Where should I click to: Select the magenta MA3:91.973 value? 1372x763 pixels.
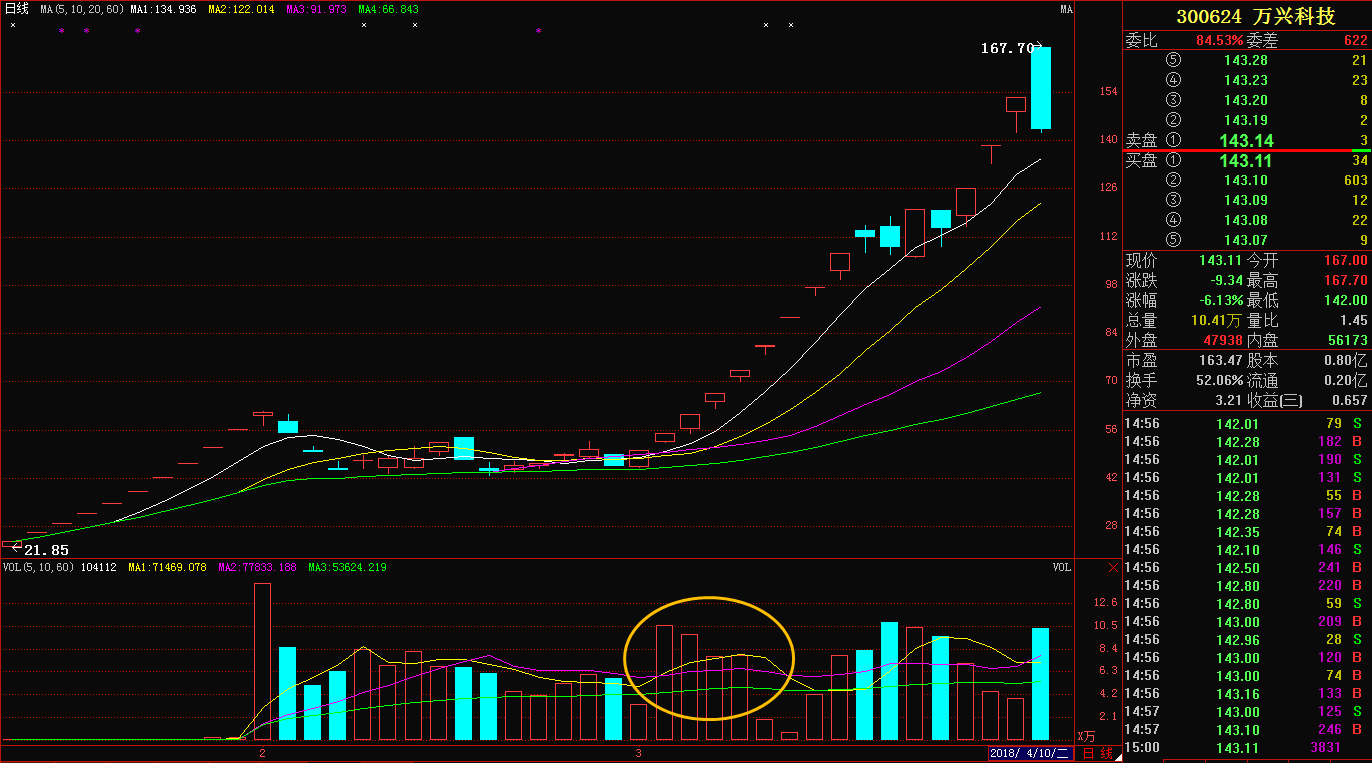coord(316,9)
